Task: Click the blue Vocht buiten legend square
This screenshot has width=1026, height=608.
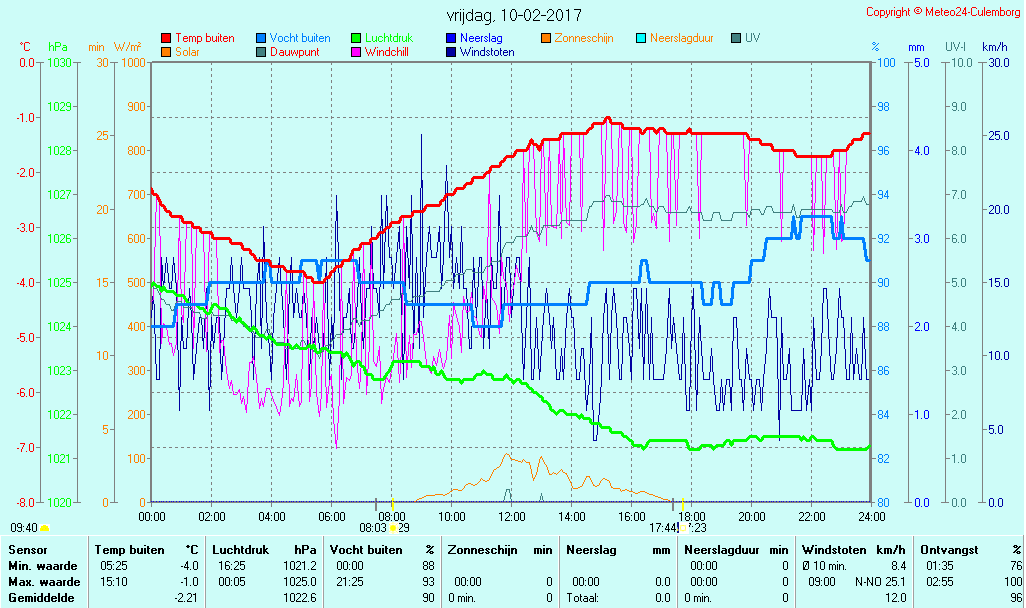Action: (261, 38)
